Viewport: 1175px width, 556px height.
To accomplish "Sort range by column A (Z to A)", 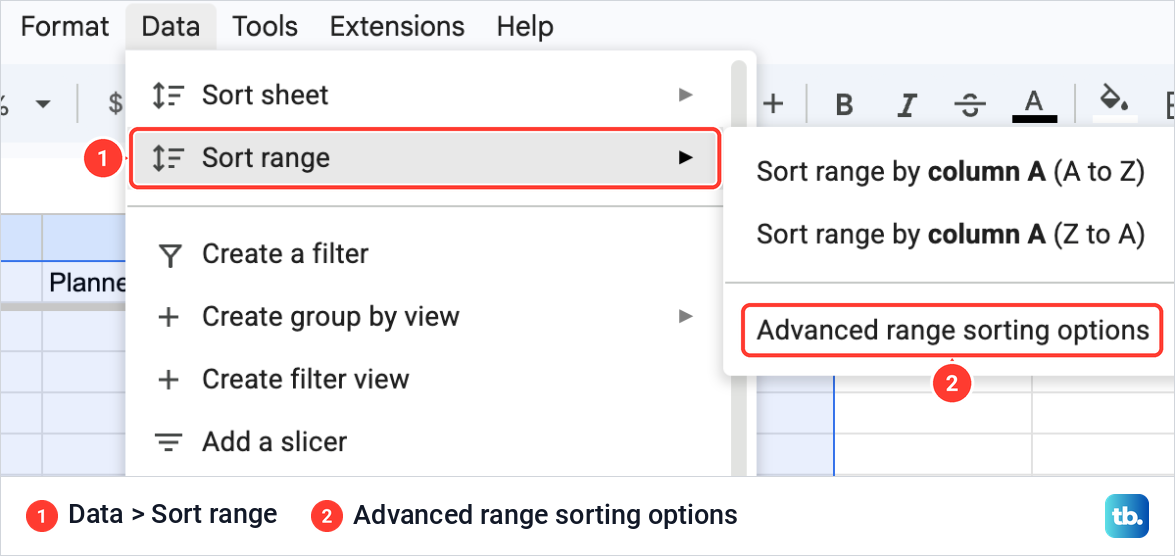I will click(951, 235).
